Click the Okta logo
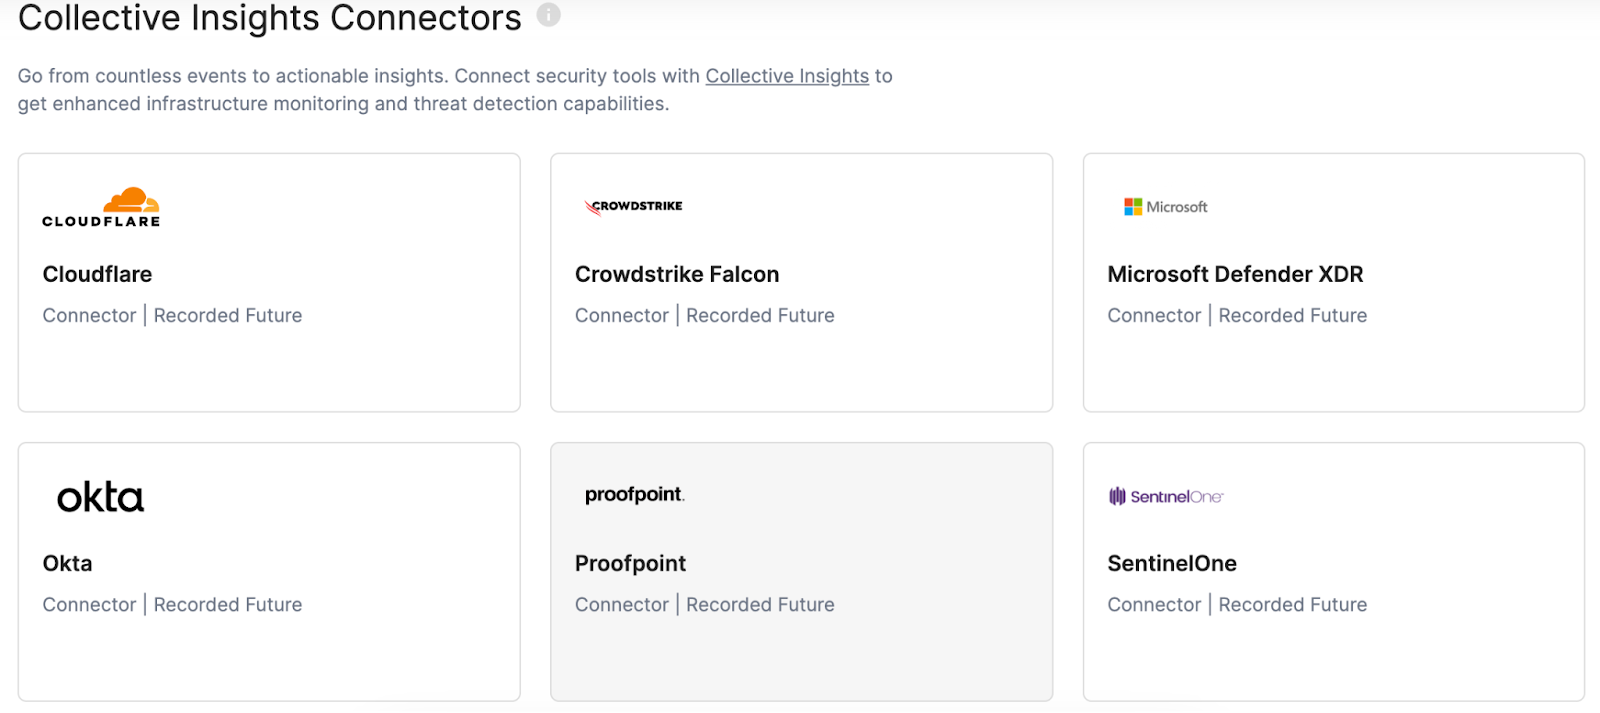1600x713 pixels. pyautogui.click(x=100, y=497)
